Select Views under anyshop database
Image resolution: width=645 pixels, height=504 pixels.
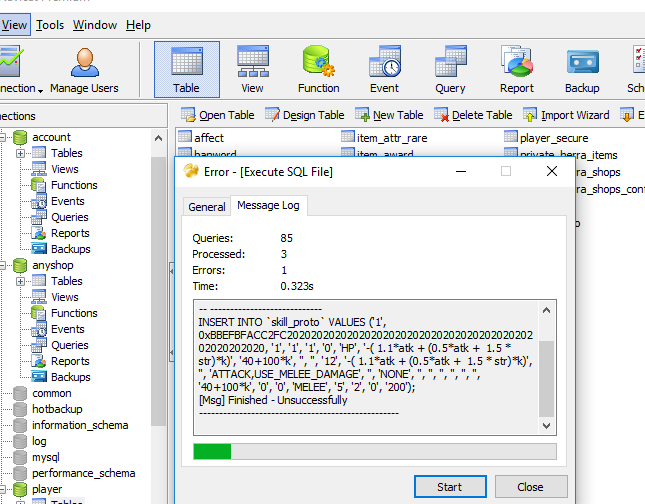coord(65,297)
